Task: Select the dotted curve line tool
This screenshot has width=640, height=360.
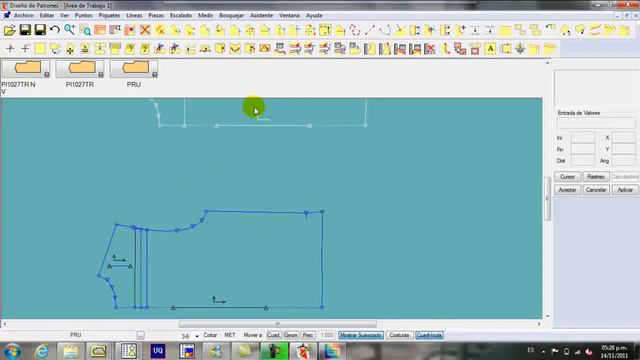Action: pyautogui.click(x=355, y=30)
